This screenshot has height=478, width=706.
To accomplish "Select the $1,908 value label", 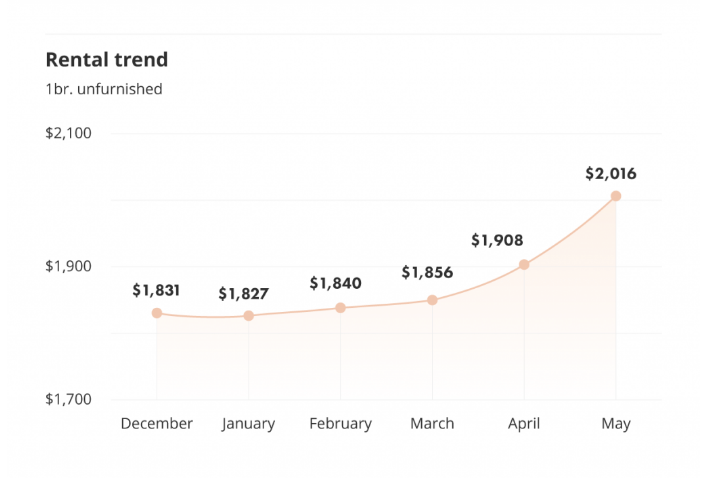I will tap(497, 240).
